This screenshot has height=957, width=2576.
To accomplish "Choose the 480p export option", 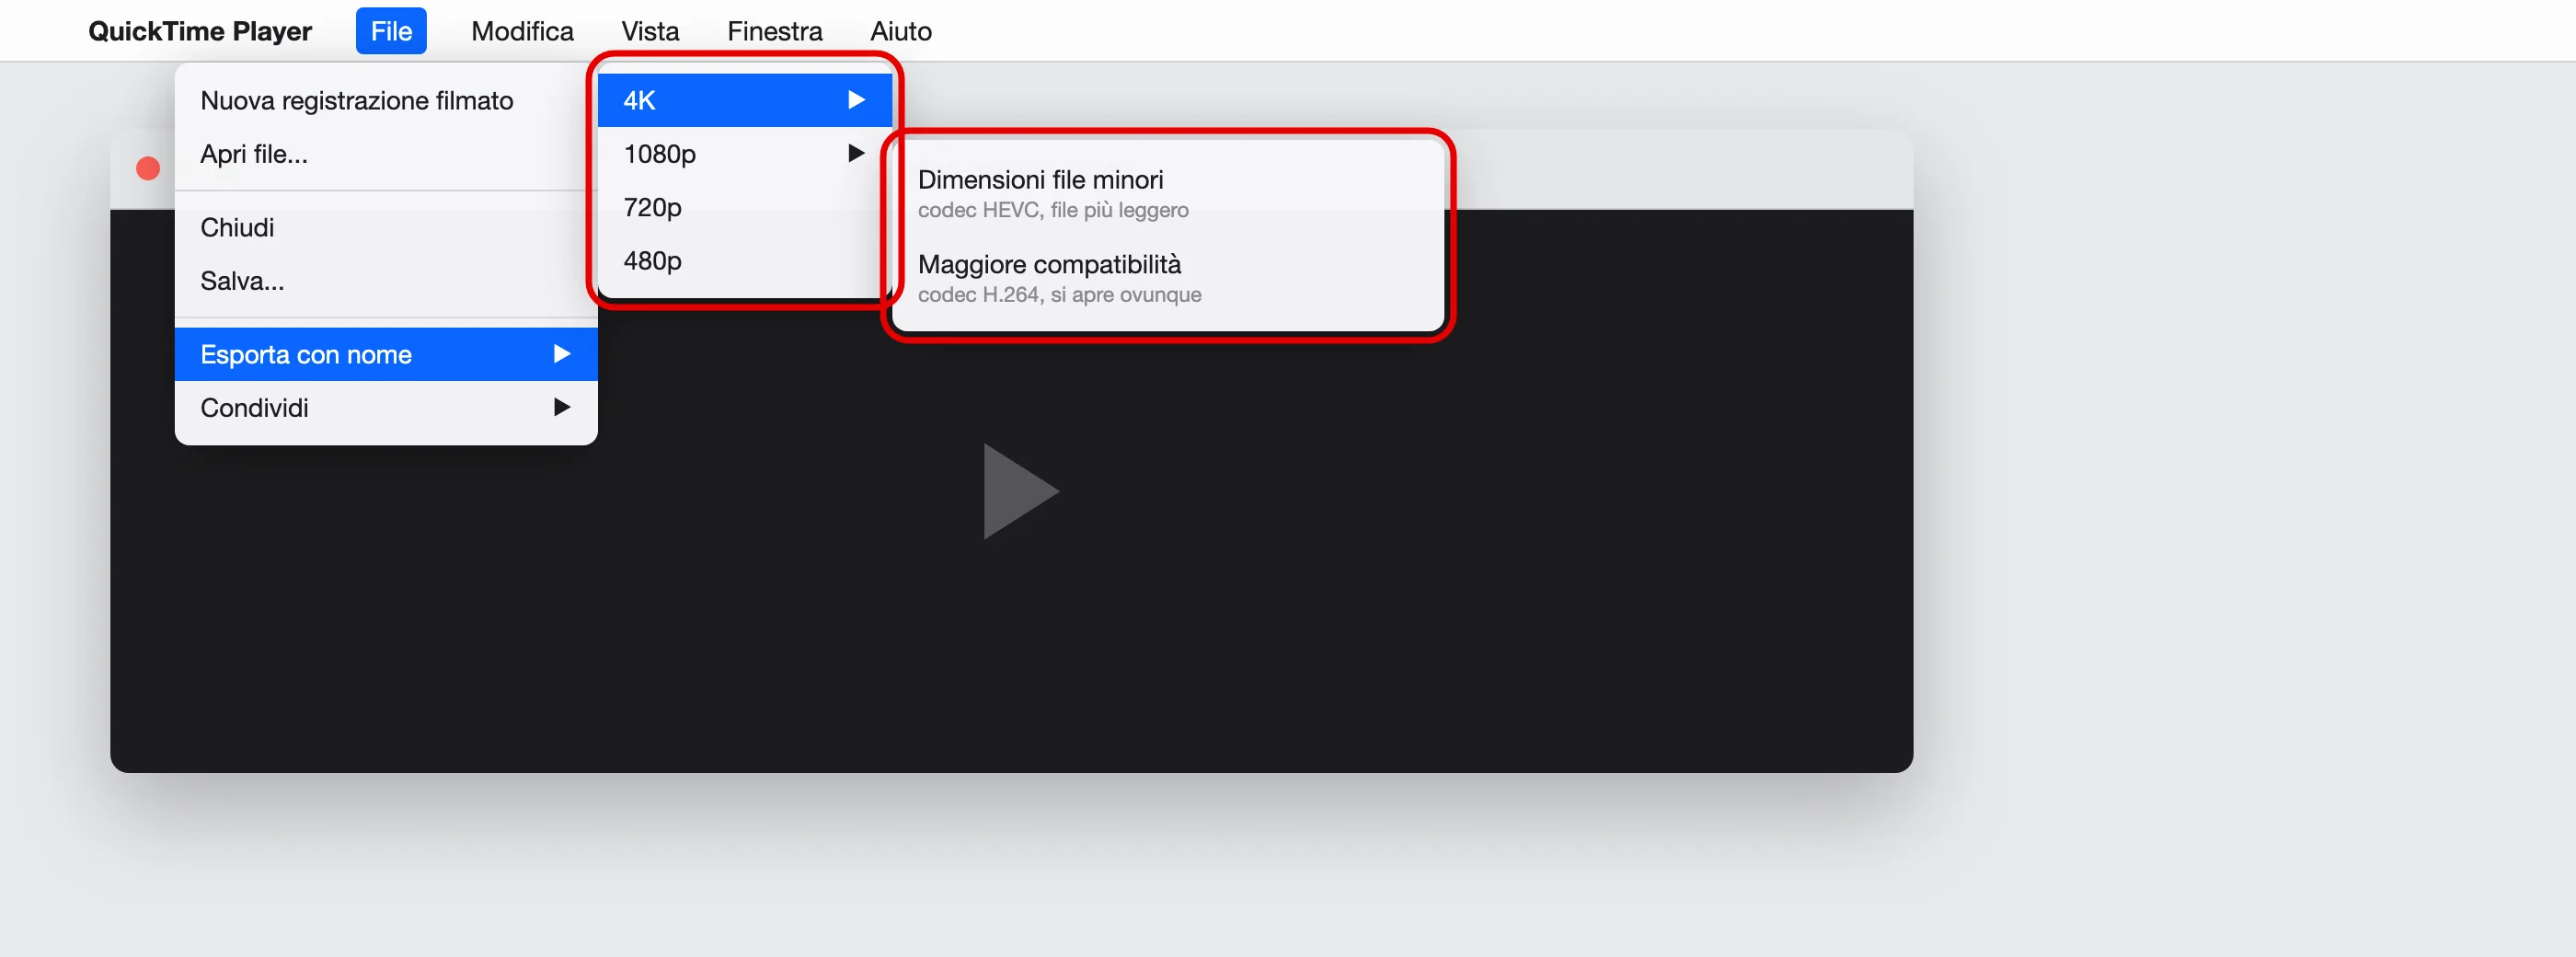I will coord(744,261).
